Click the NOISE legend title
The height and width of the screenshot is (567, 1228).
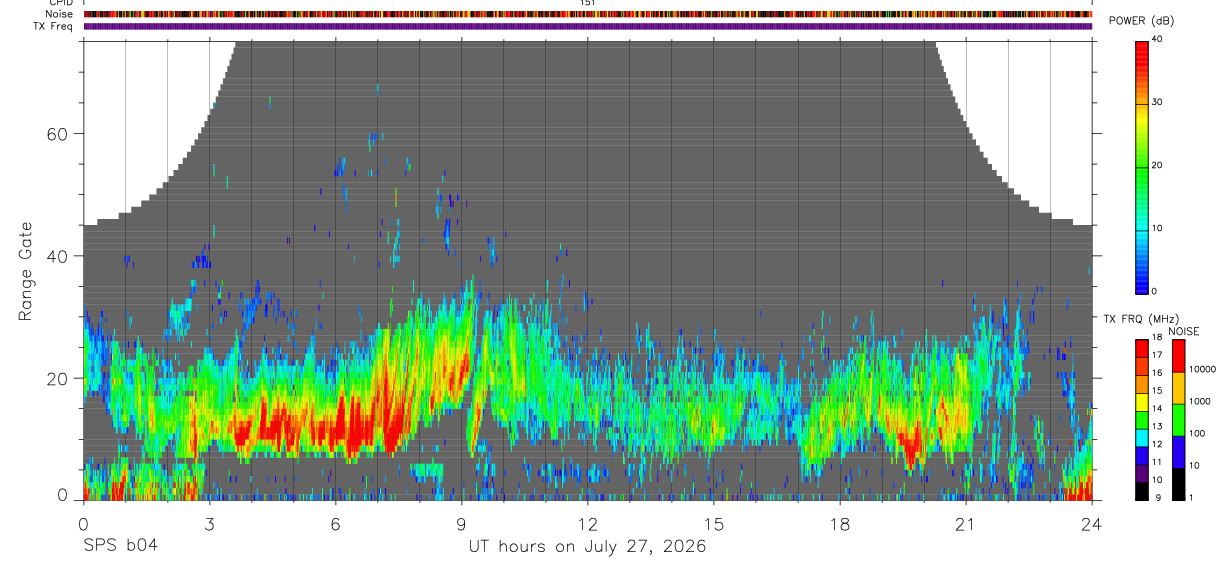click(x=1184, y=331)
